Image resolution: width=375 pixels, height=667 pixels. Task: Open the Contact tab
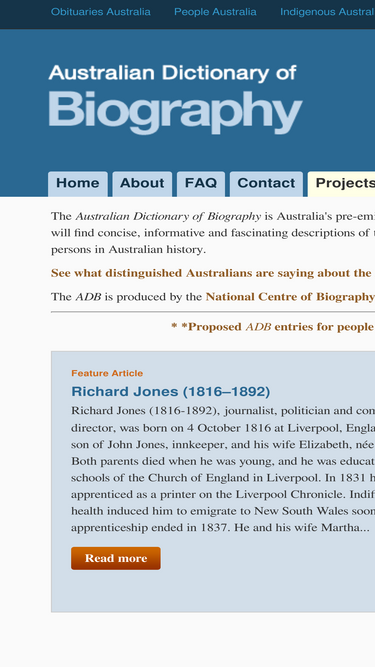(x=266, y=184)
